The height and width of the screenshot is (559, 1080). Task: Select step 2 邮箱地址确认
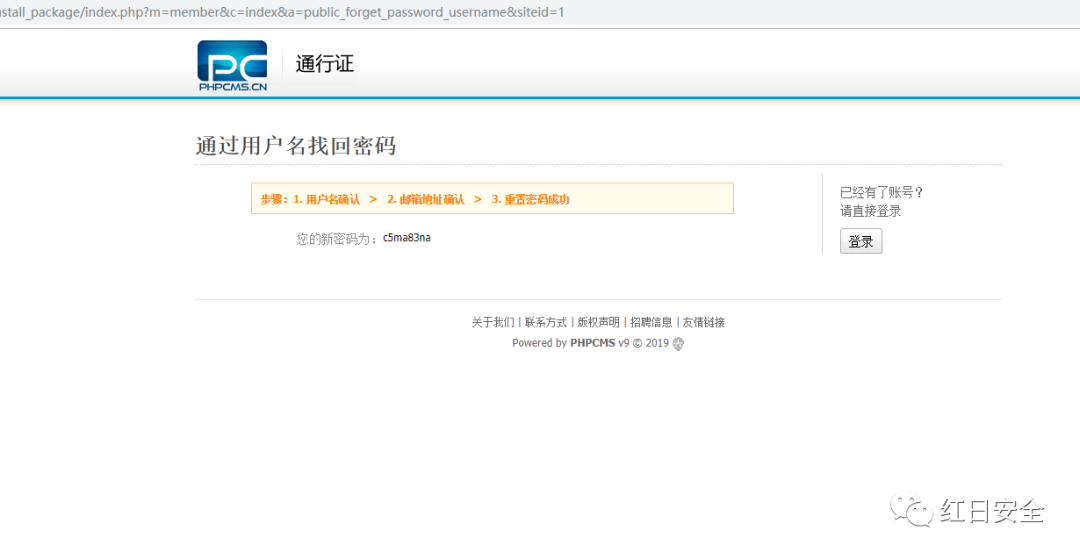[x=426, y=199]
